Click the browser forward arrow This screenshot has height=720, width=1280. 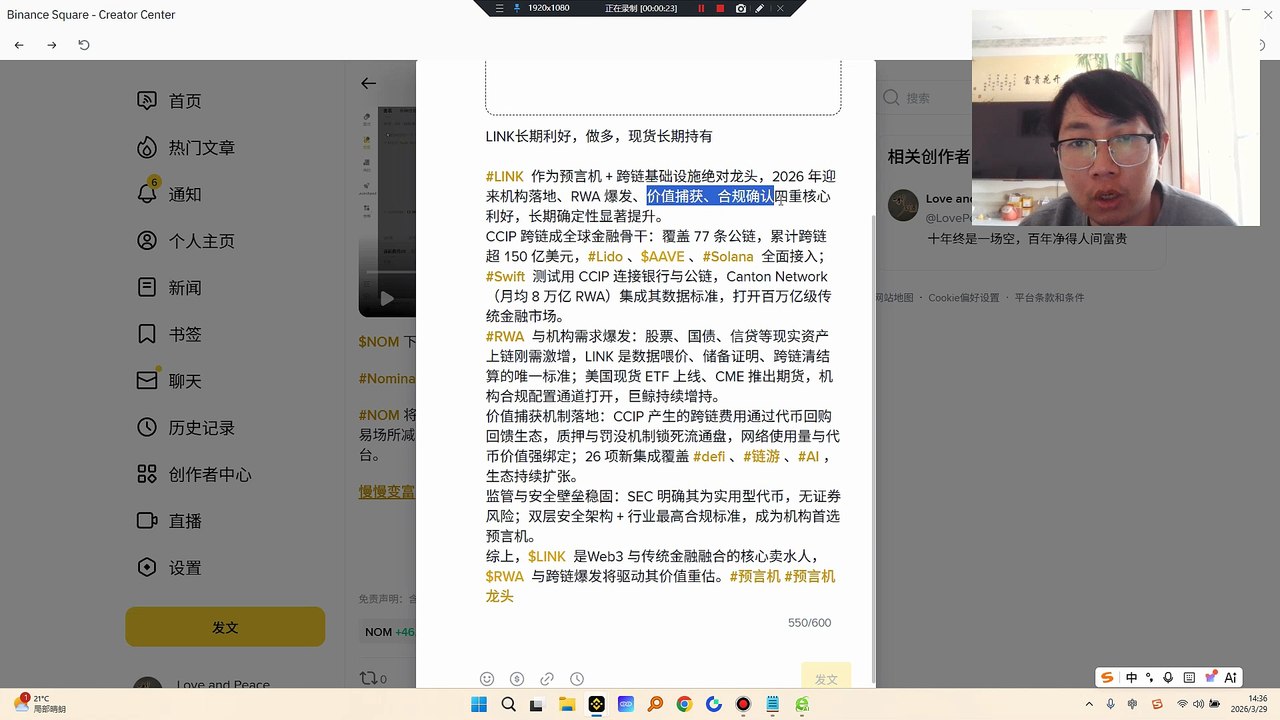tap(52, 45)
